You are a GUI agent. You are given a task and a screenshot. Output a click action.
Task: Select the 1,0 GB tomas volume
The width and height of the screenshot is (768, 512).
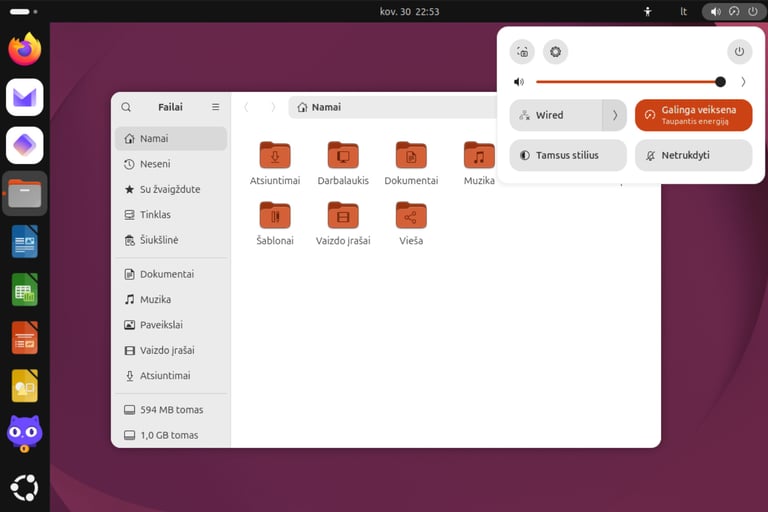click(x=171, y=435)
